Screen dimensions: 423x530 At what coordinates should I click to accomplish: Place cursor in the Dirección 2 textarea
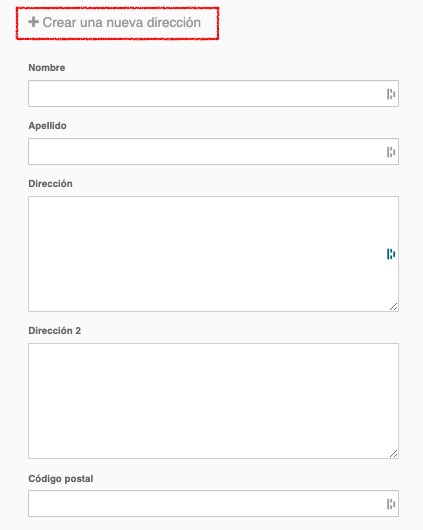click(213, 401)
